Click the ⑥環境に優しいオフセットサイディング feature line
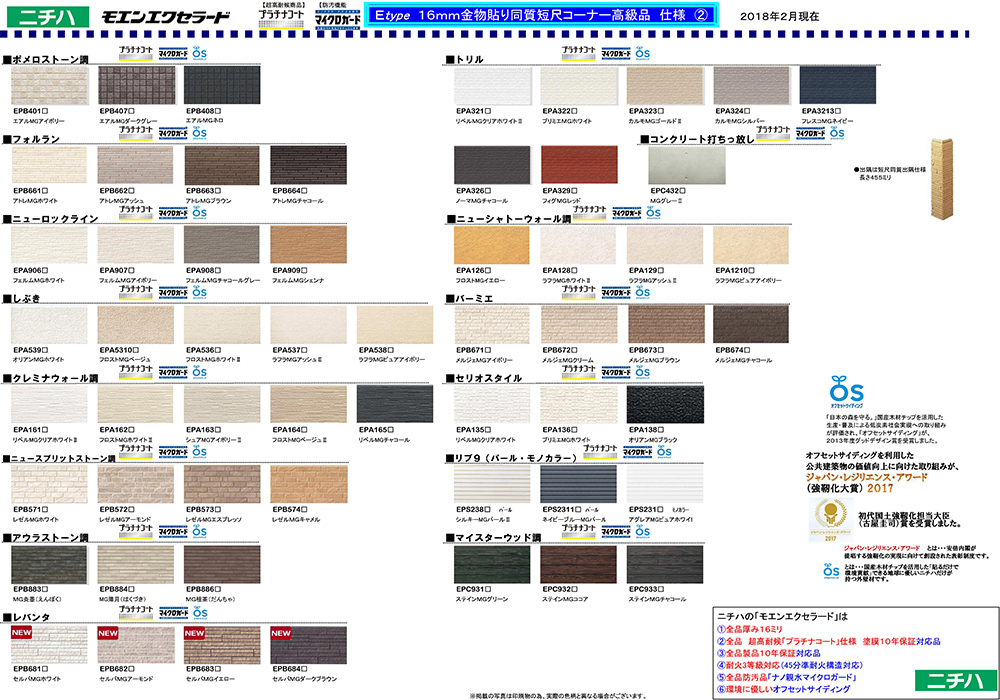 click(x=783, y=689)
